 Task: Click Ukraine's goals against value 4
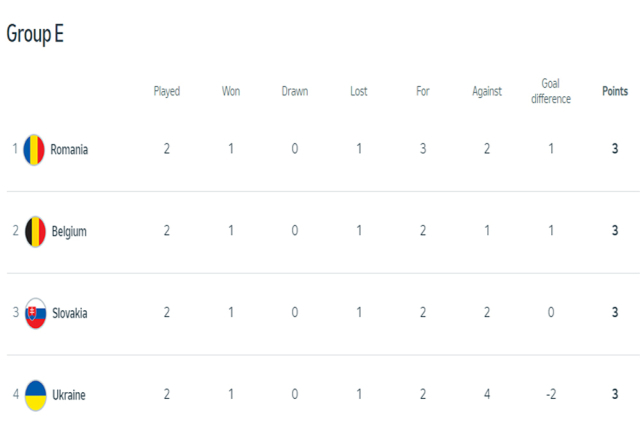[x=487, y=394]
